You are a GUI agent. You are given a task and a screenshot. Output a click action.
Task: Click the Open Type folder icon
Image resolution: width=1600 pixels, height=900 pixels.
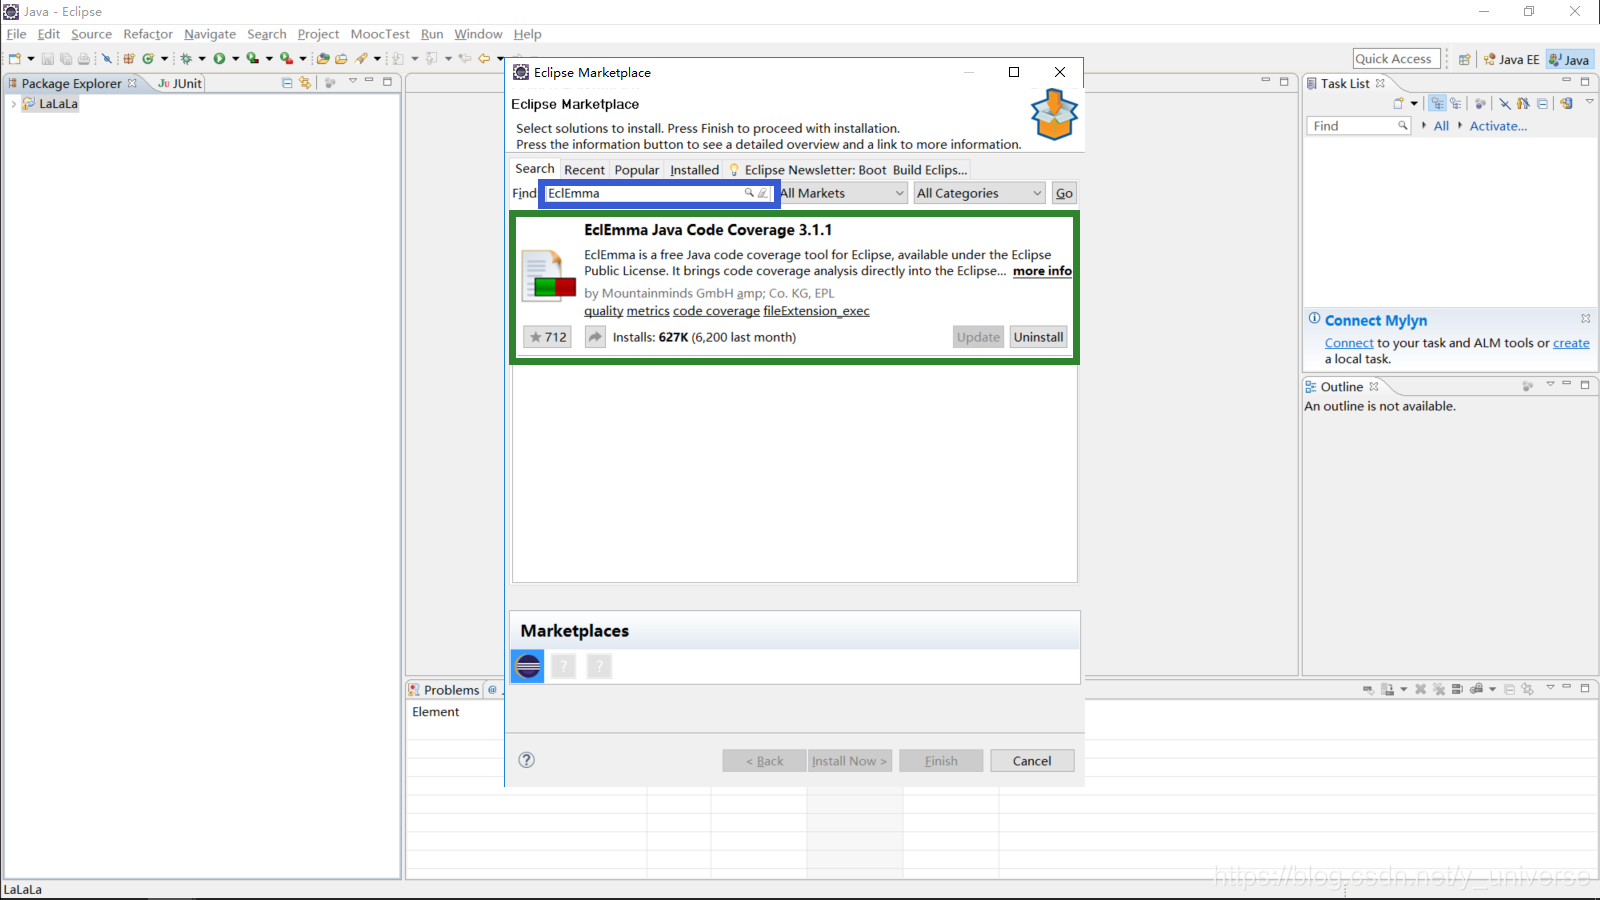(x=323, y=59)
